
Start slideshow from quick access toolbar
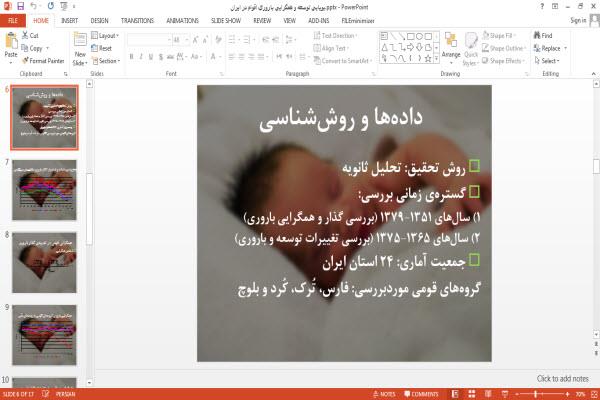pos(64,6)
